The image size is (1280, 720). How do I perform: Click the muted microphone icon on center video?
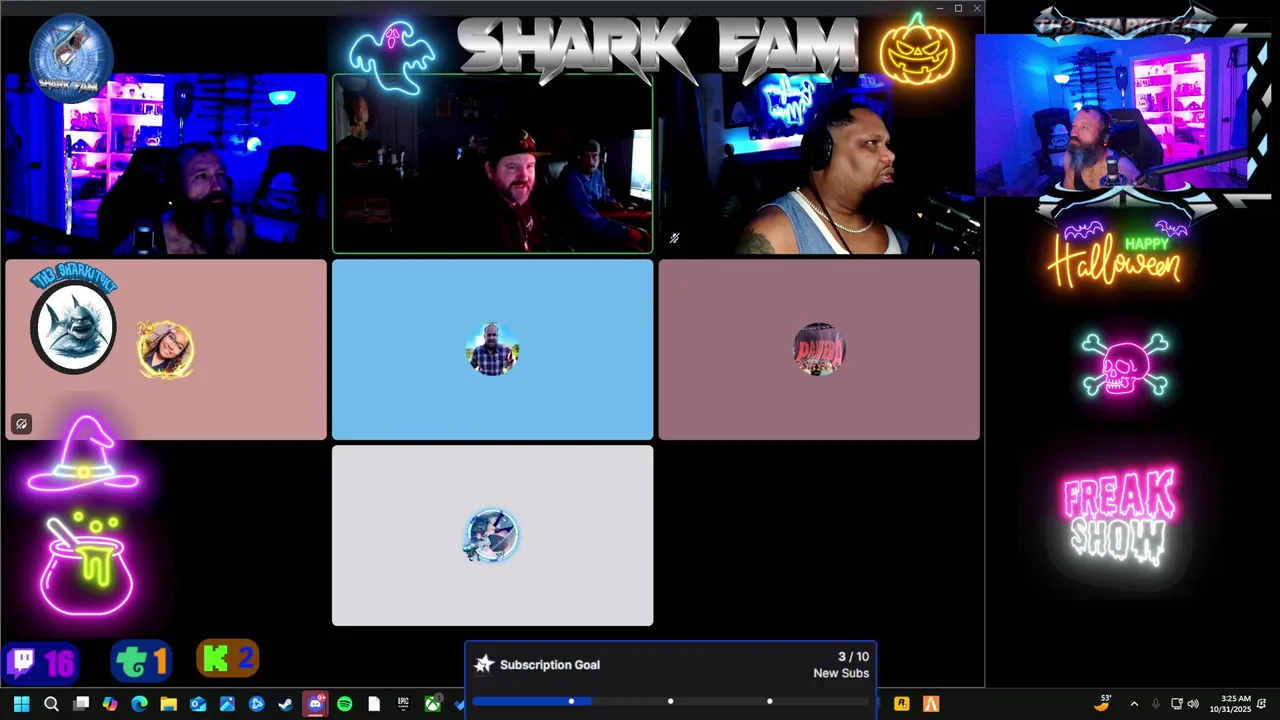pos(674,238)
